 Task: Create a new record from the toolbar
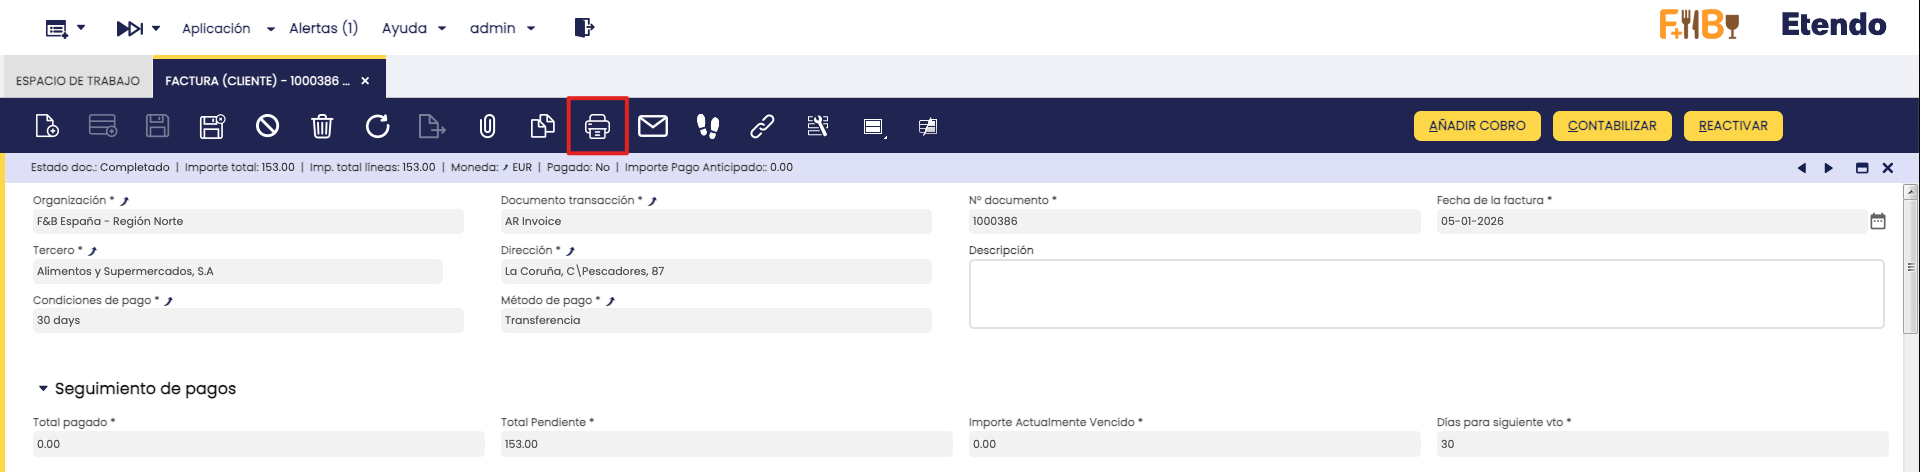pos(47,126)
